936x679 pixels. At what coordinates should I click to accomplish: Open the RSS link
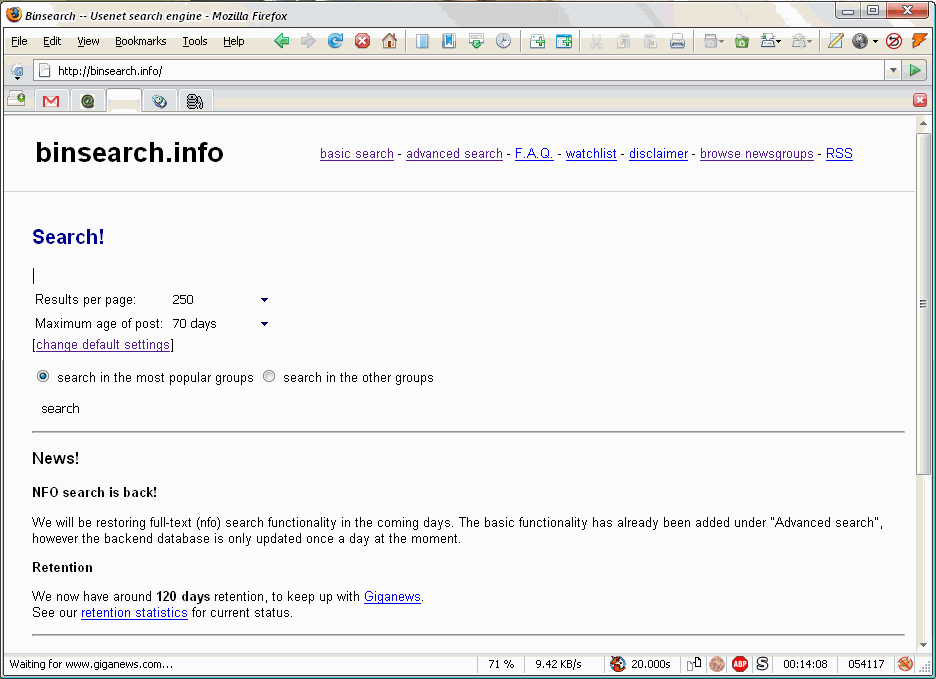839,153
